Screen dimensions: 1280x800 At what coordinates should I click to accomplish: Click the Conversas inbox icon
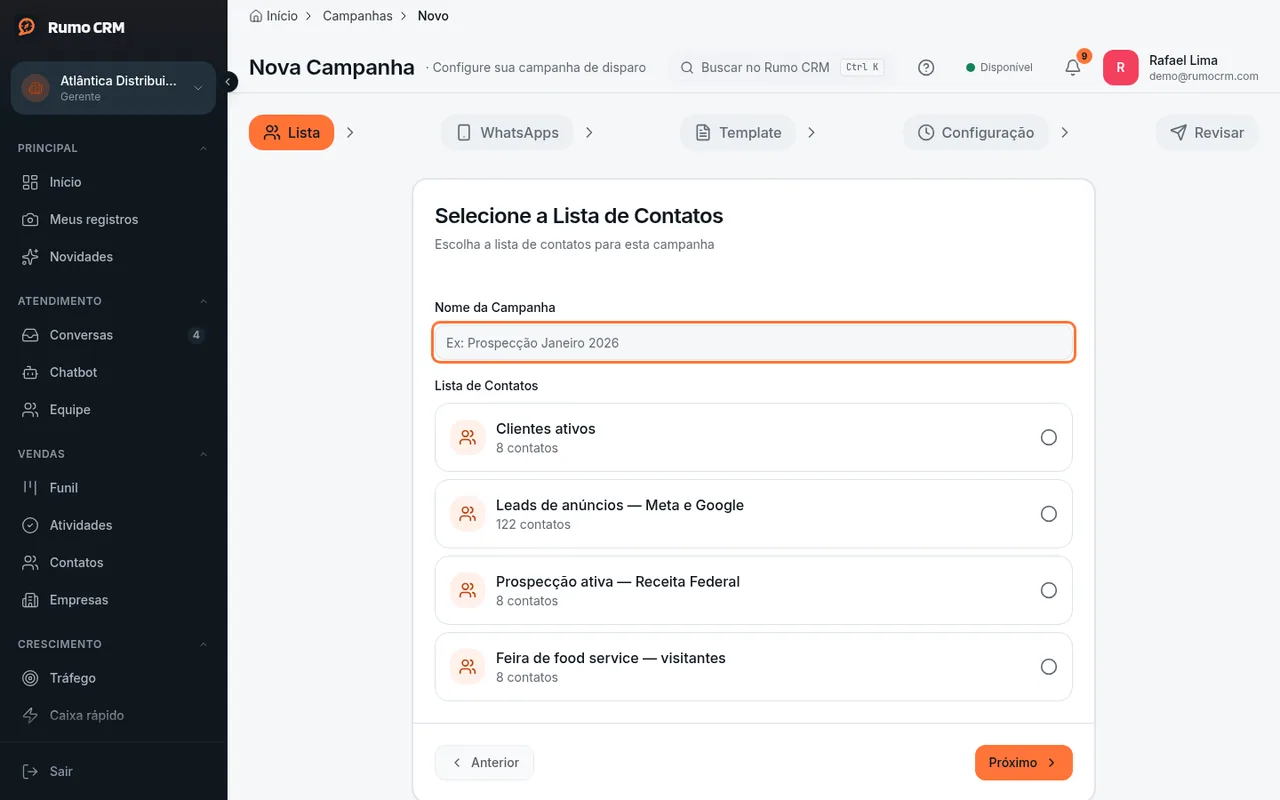[31, 335]
